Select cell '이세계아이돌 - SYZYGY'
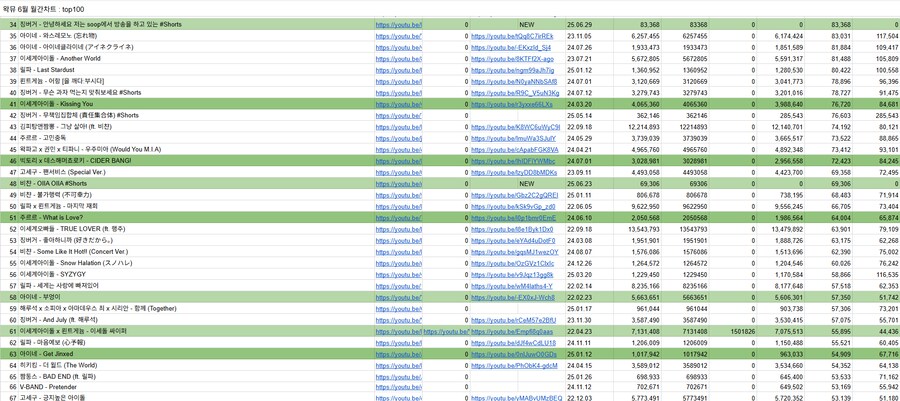The height and width of the screenshot is (401, 900). (x=196, y=274)
